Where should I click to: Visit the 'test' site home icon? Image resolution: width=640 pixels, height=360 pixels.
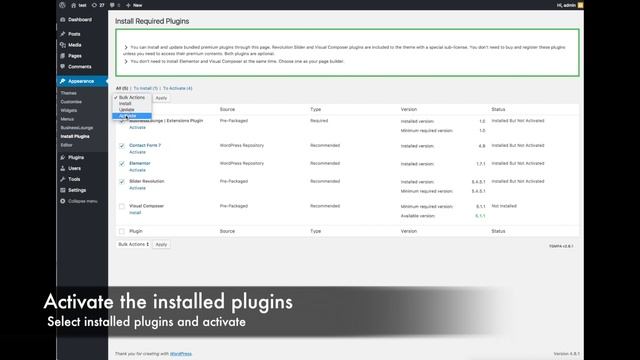(x=74, y=5)
